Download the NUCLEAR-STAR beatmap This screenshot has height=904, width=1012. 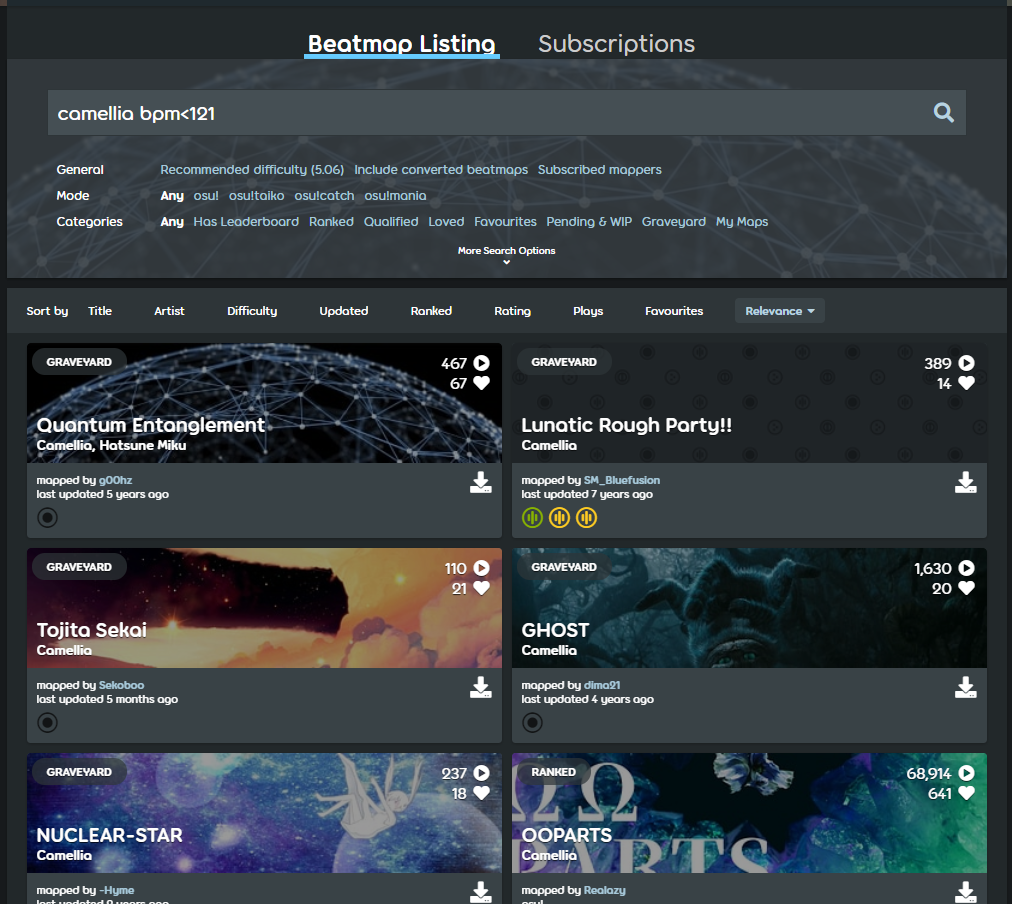click(x=481, y=892)
